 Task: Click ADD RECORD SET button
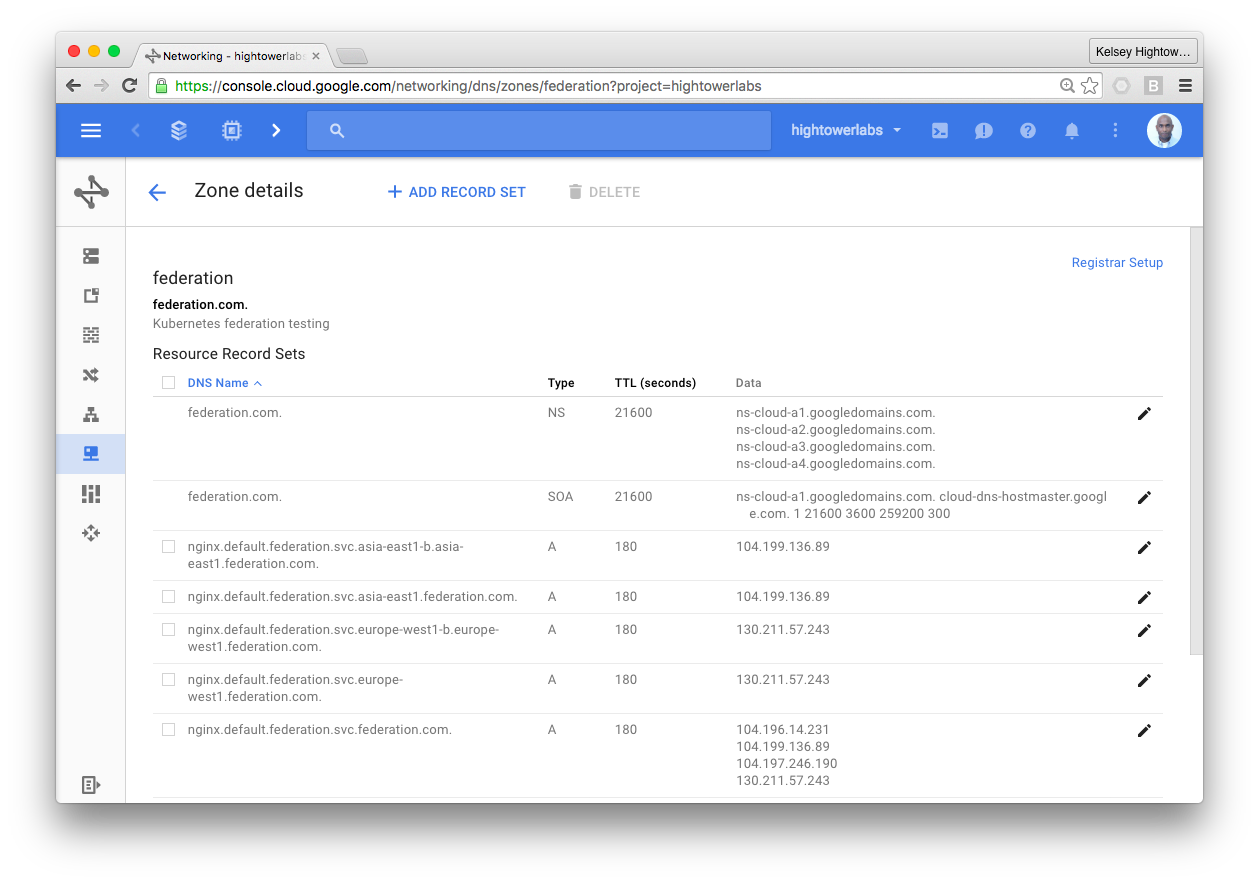tap(456, 192)
